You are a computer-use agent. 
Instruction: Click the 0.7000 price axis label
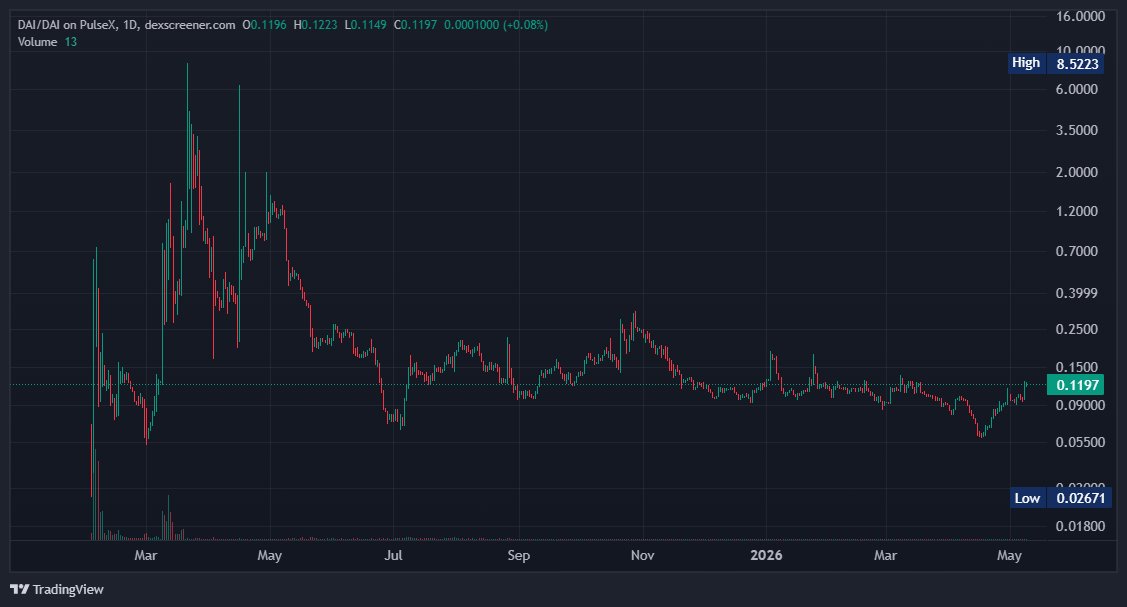coord(1077,251)
